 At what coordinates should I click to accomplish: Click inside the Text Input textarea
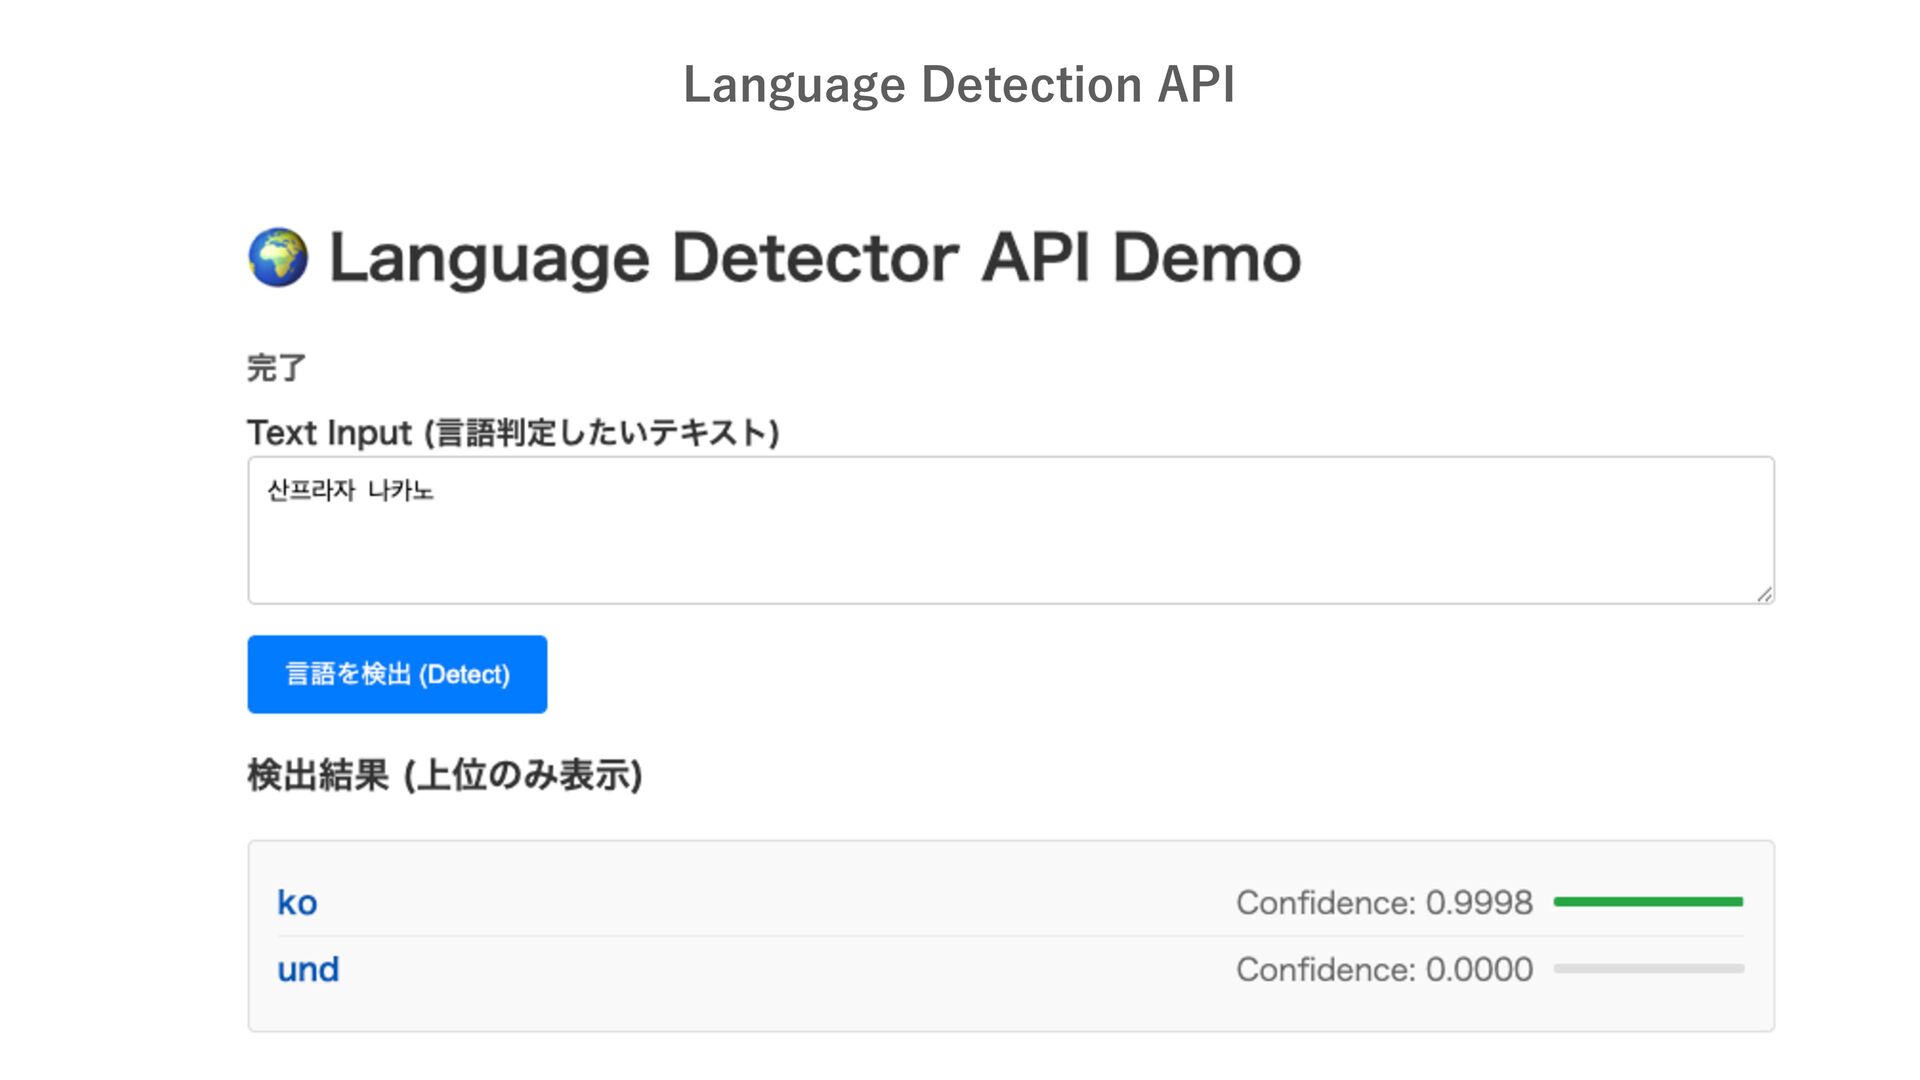coord(1010,530)
